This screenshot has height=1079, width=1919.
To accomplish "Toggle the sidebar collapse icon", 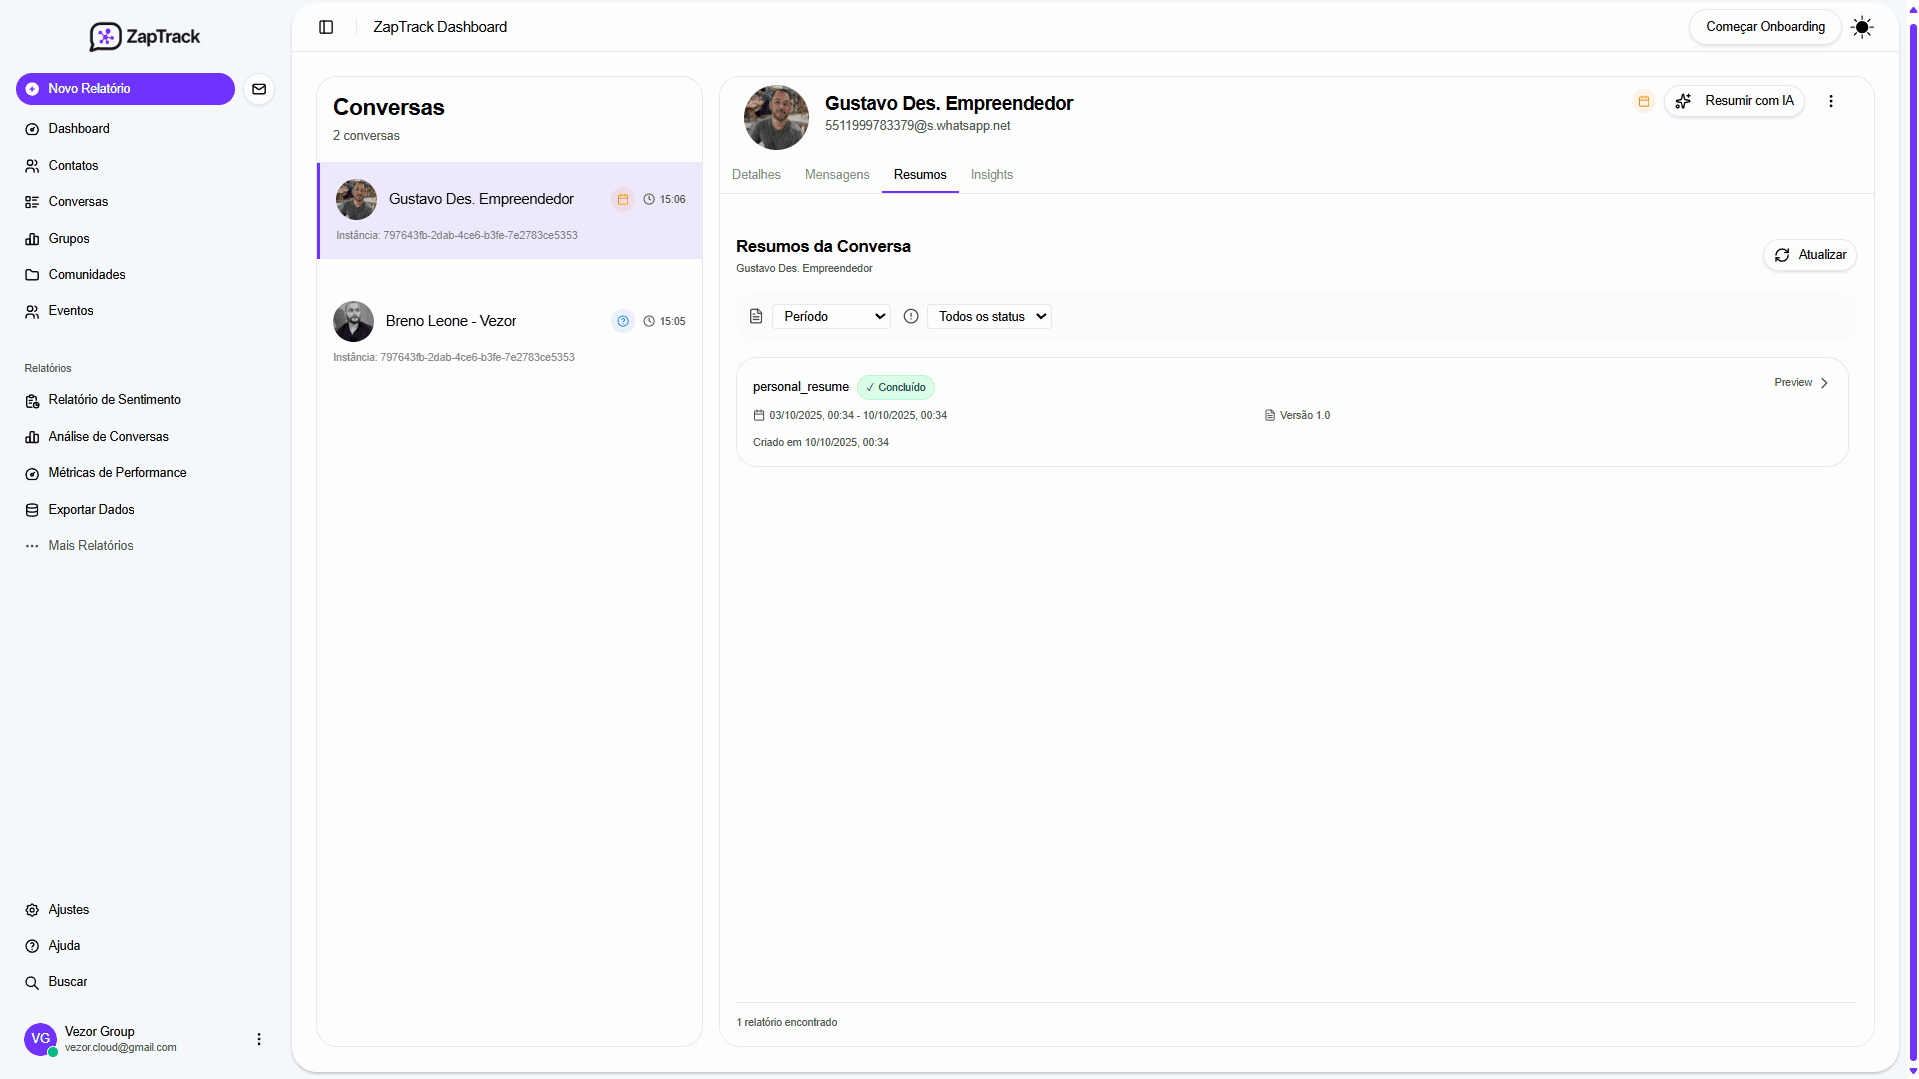I will coord(326,27).
